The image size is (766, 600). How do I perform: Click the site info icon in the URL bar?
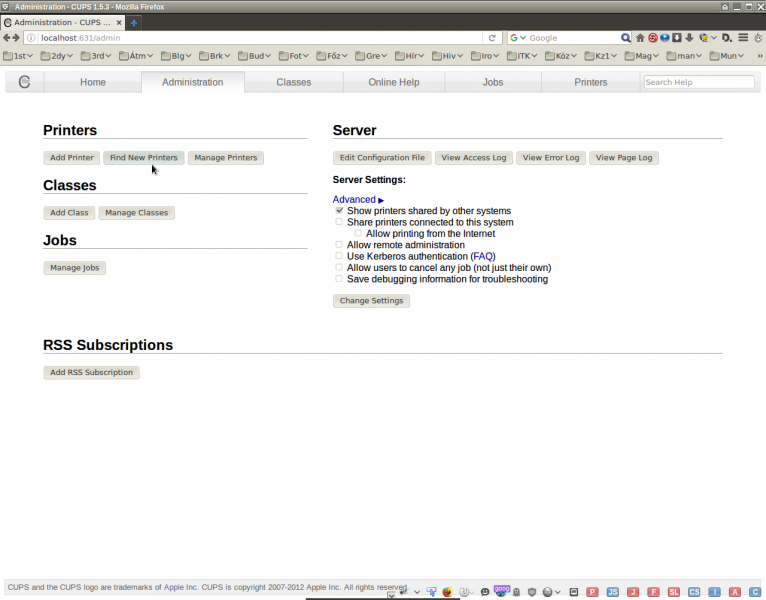[31, 38]
